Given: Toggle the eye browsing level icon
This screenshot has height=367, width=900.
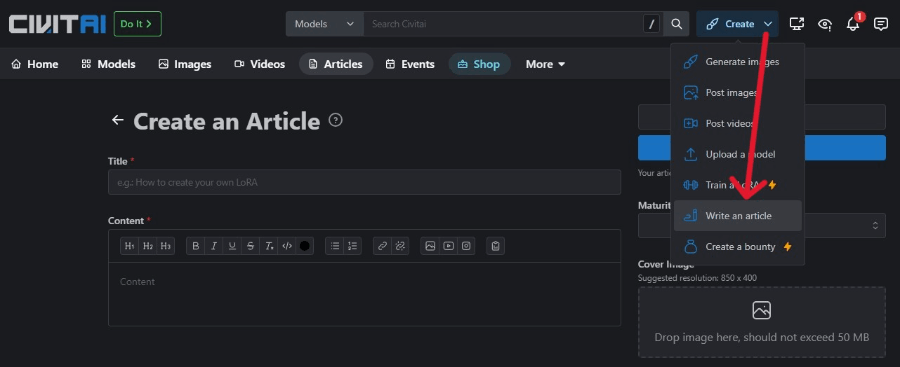Looking at the screenshot, I should point(825,24).
